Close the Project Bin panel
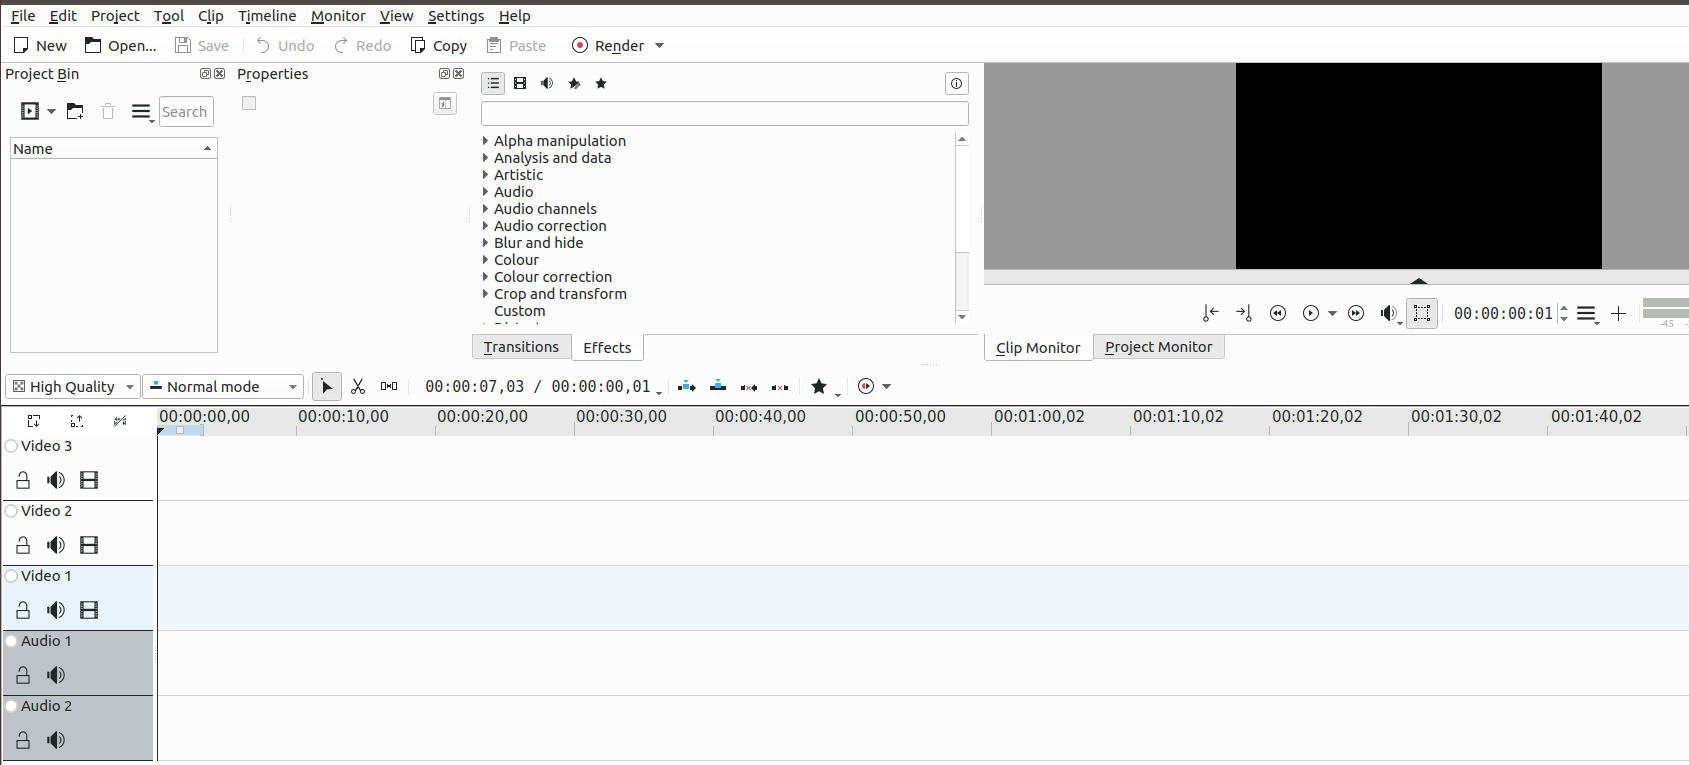The width and height of the screenshot is (1689, 765). click(219, 74)
